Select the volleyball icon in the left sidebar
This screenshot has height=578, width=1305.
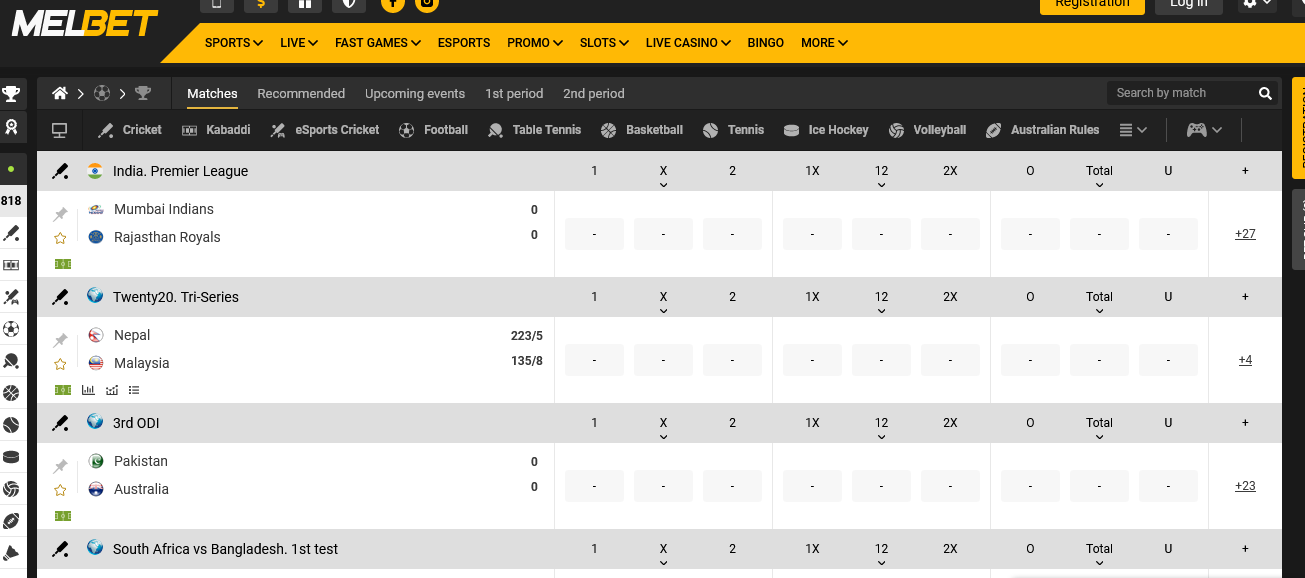point(11,489)
